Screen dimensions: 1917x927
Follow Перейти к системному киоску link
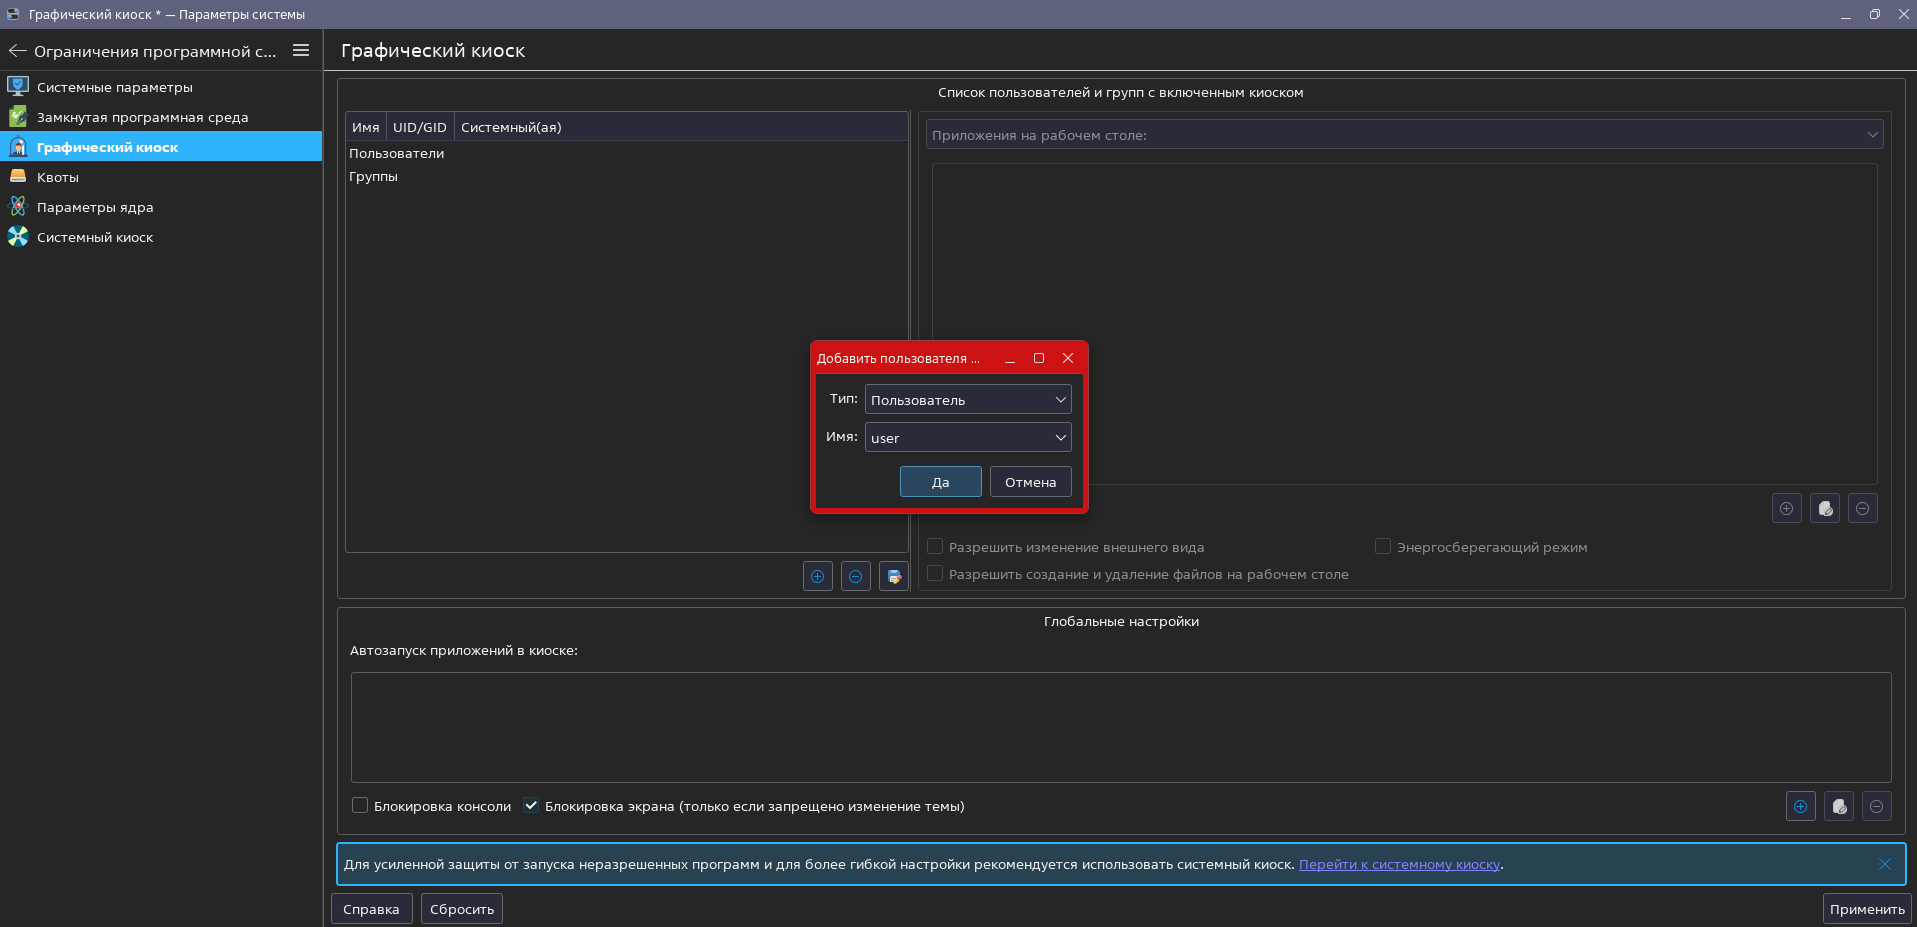(1399, 864)
